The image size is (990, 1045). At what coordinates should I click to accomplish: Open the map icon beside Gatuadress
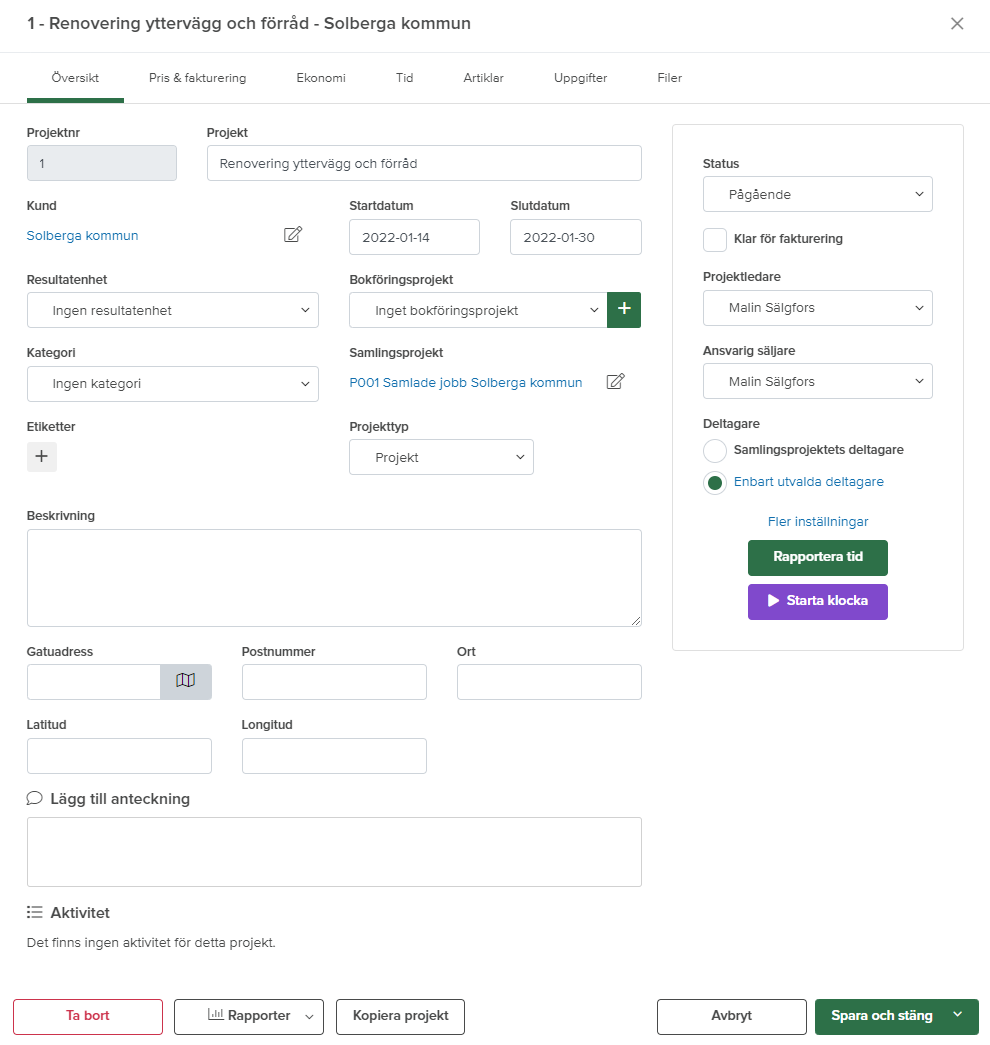(x=185, y=681)
